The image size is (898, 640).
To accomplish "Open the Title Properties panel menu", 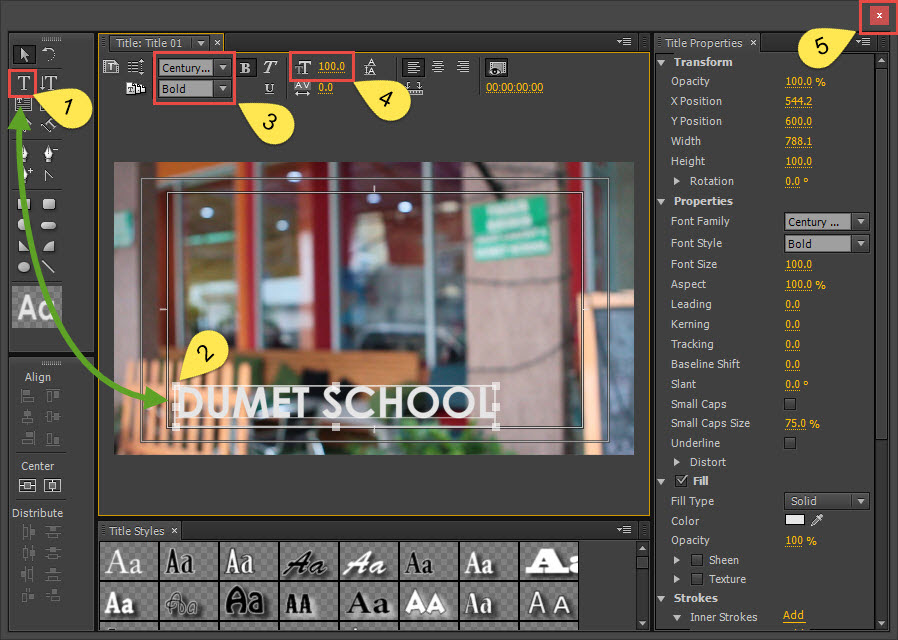I will pos(864,42).
